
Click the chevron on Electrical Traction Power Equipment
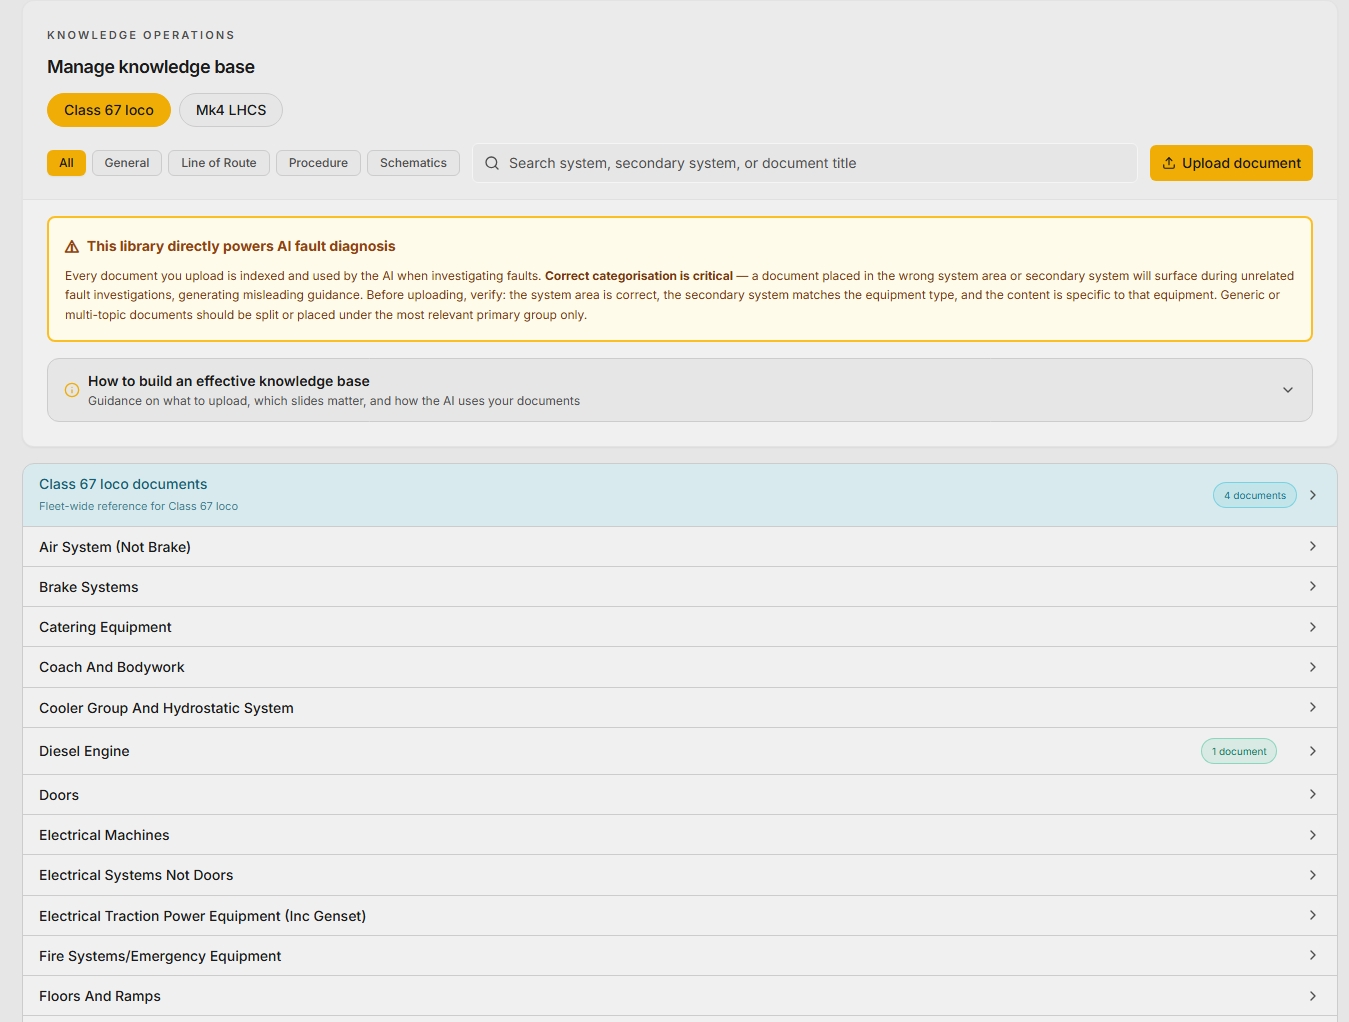(1313, 915)
